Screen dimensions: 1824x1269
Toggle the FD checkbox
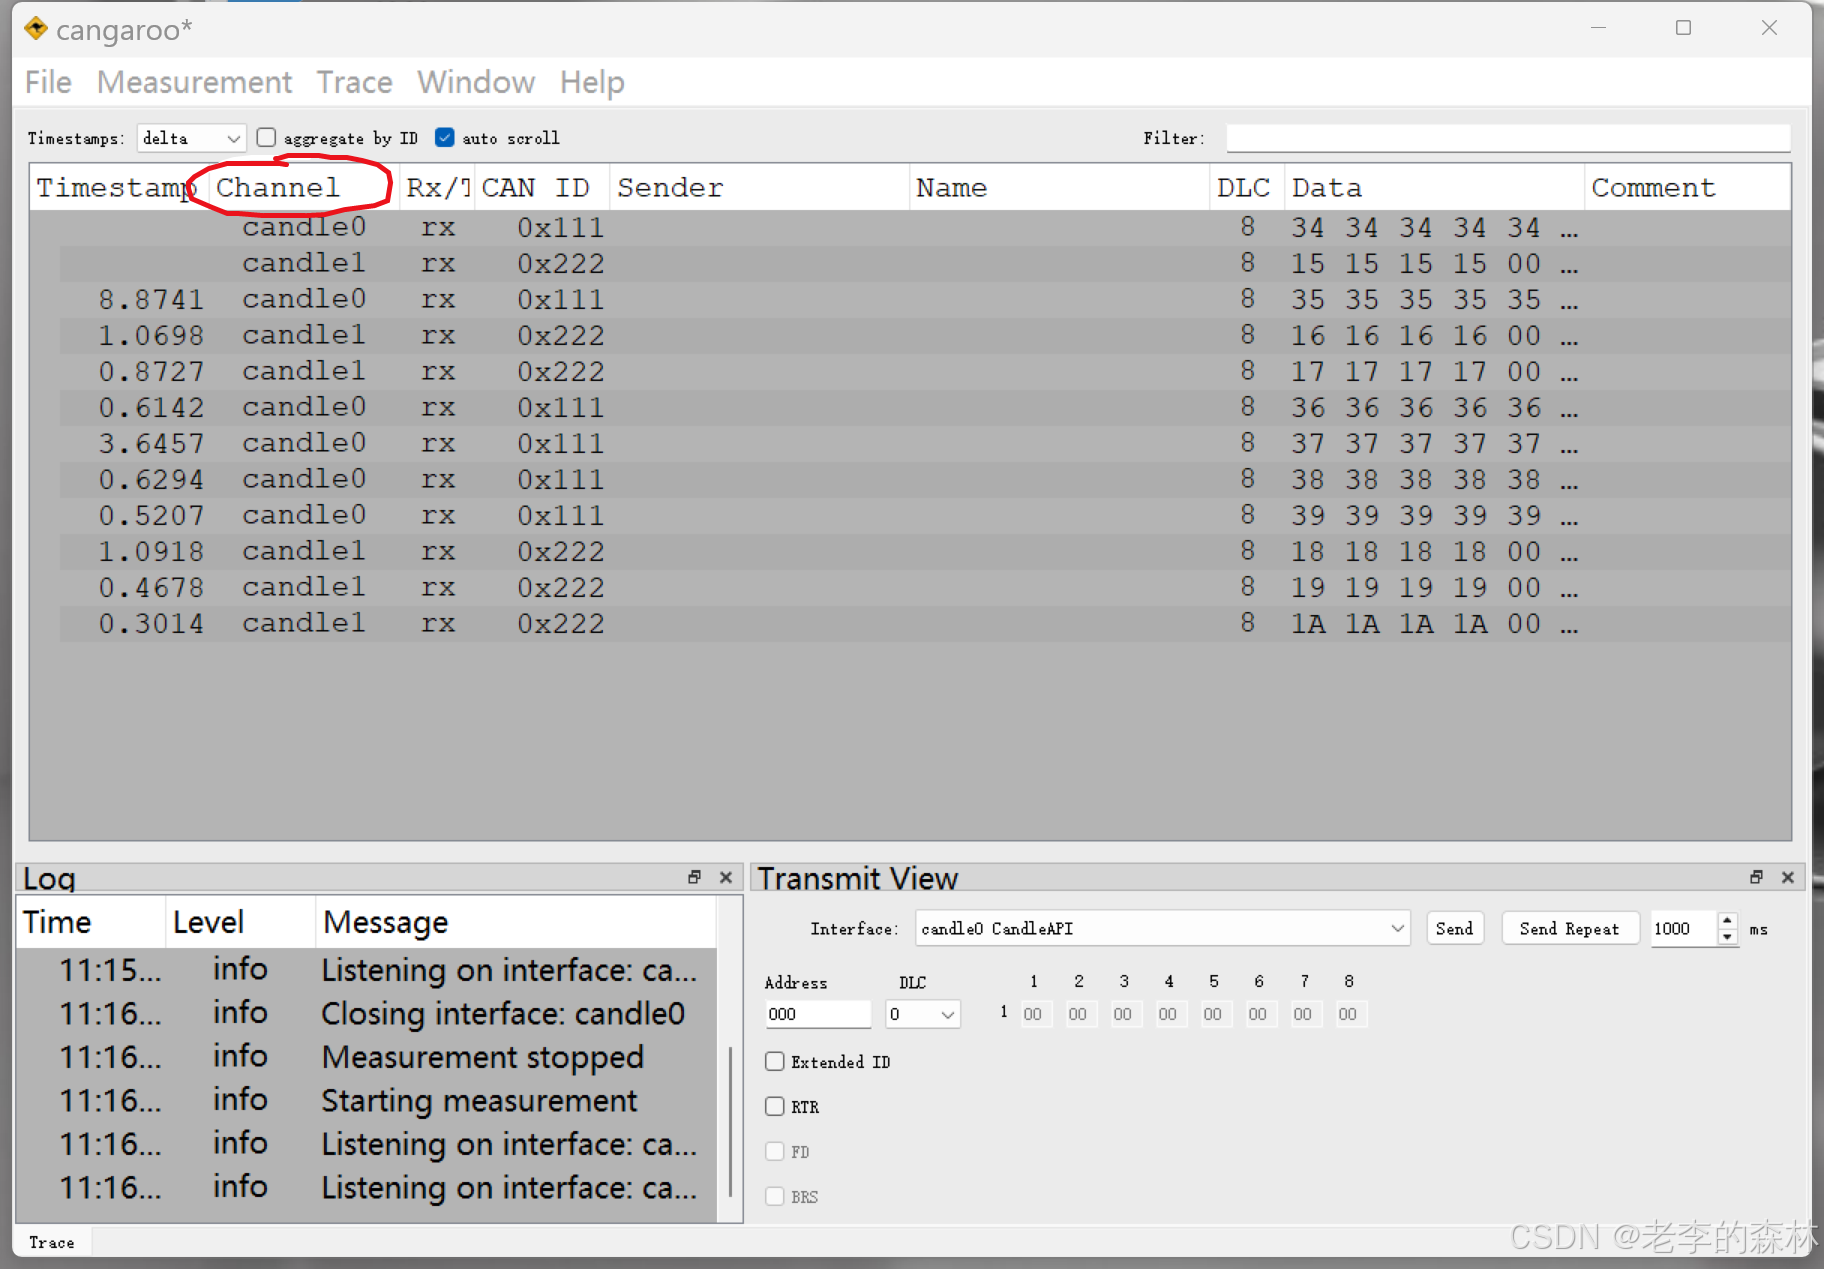coord(775,1151)
